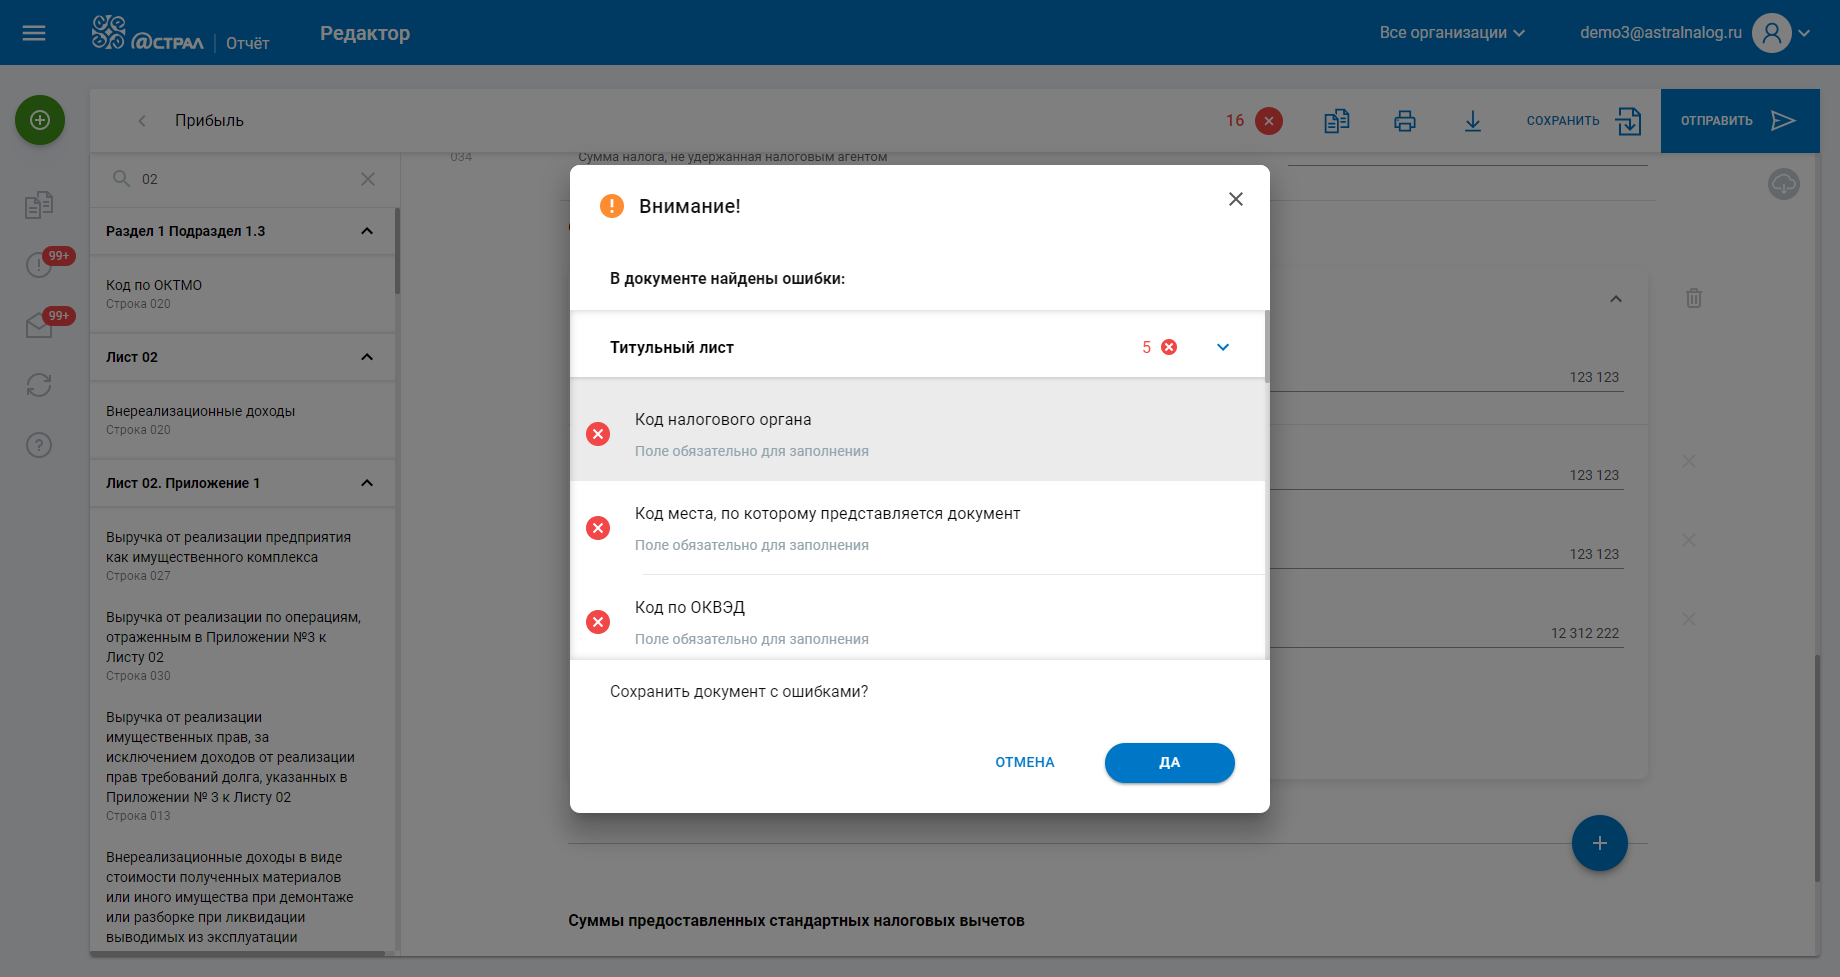Image resolution: width=1840 pixels, height=977 pixels.
Task: Click error icon next to Код налогового органа
Action: tap(598, 434)
